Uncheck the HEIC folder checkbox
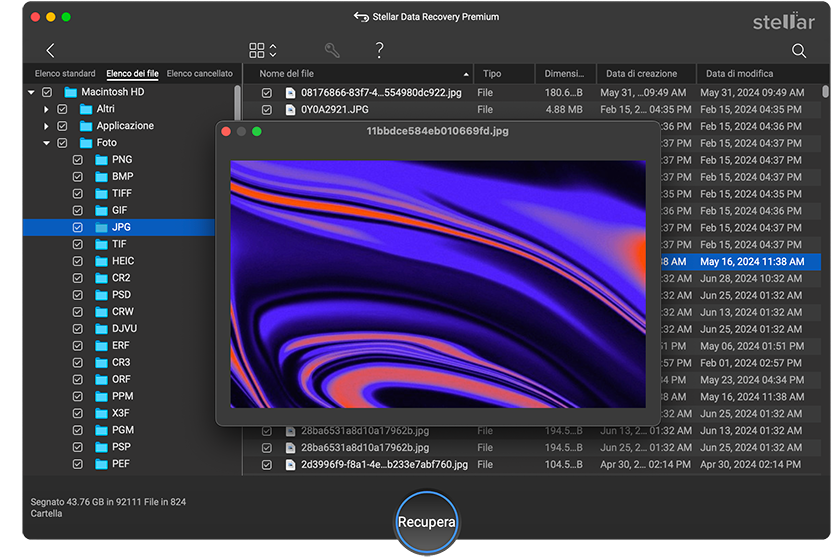 tap(78, 261)
